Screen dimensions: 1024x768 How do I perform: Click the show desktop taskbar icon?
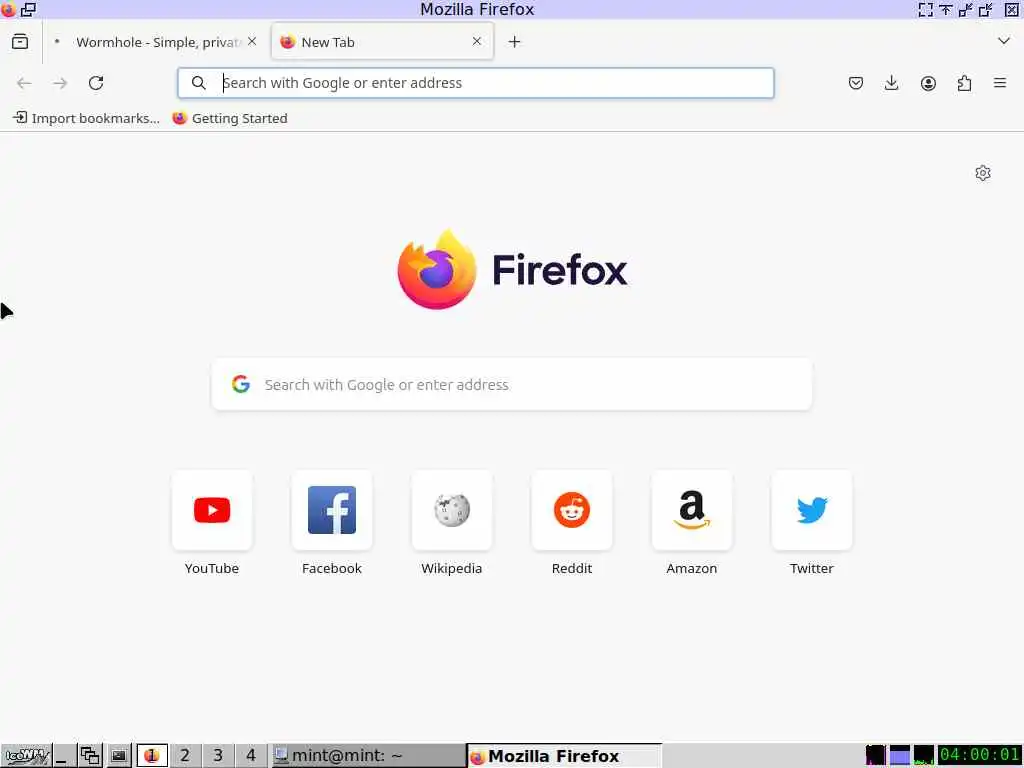[x=64, y=756]
